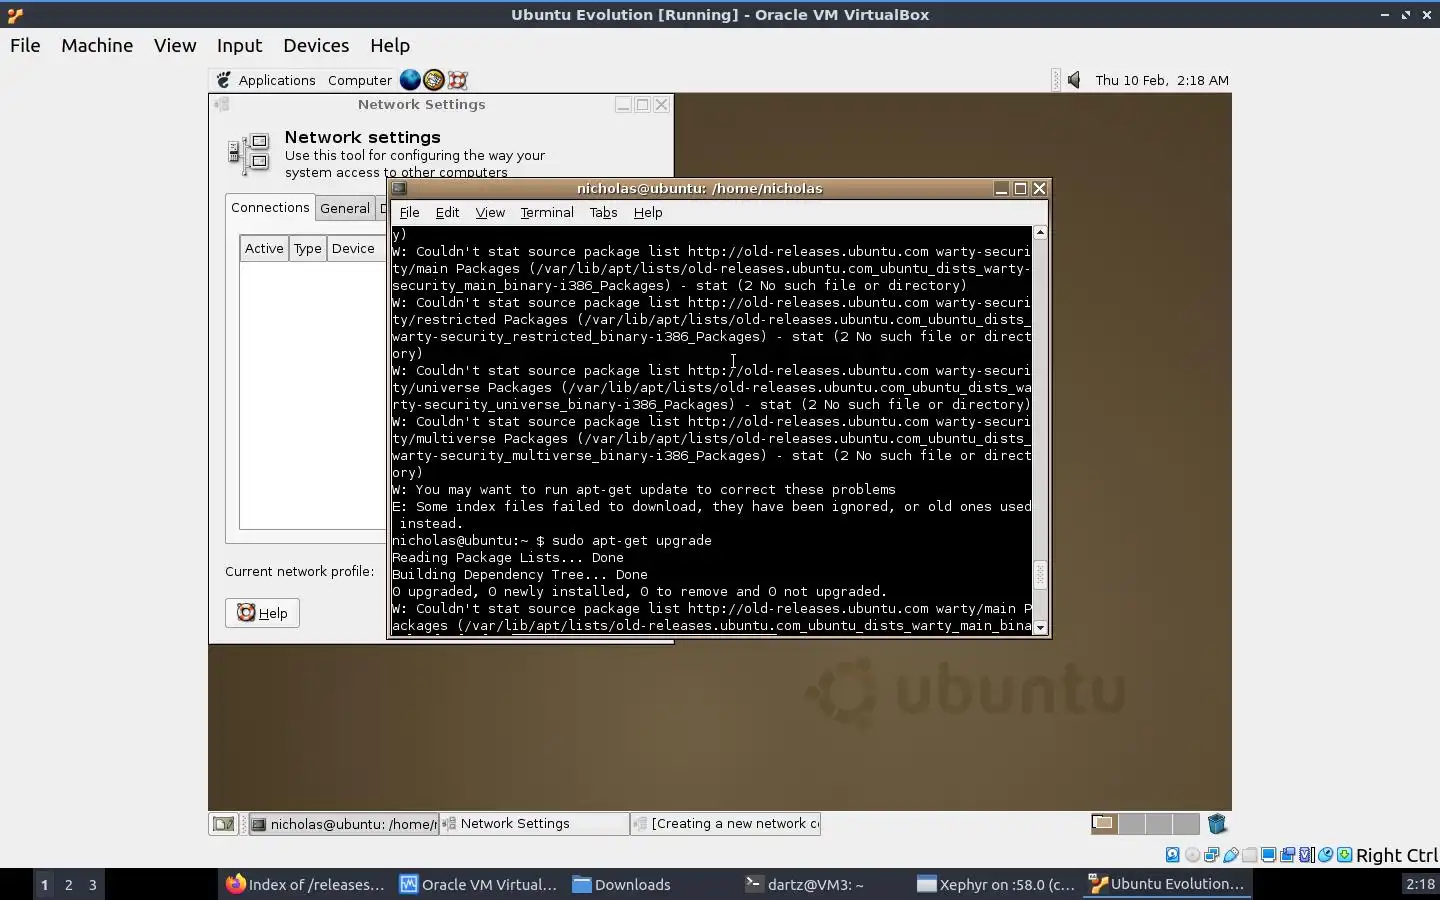Image resolution: width=1440 pixels, height=900 pixels.
Task: Click VirtualBox optical disk status icon
Action: [1192, 855]
